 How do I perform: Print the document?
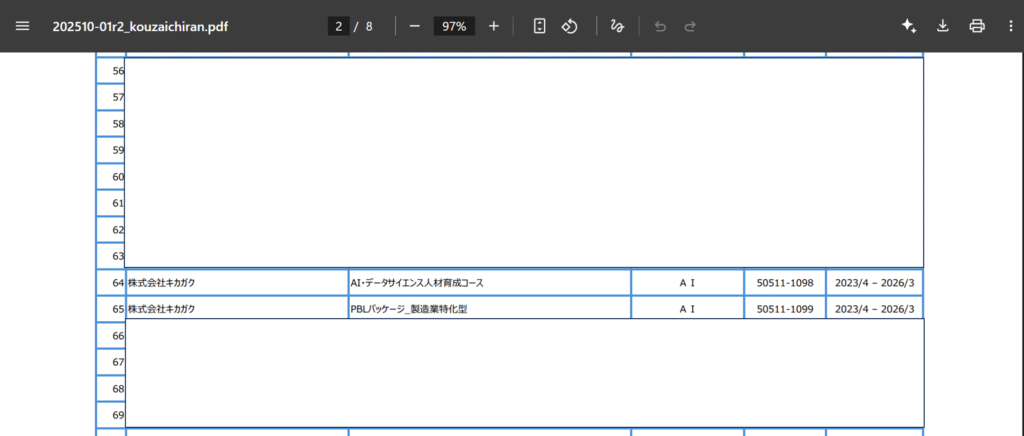(x=977, y=26)
